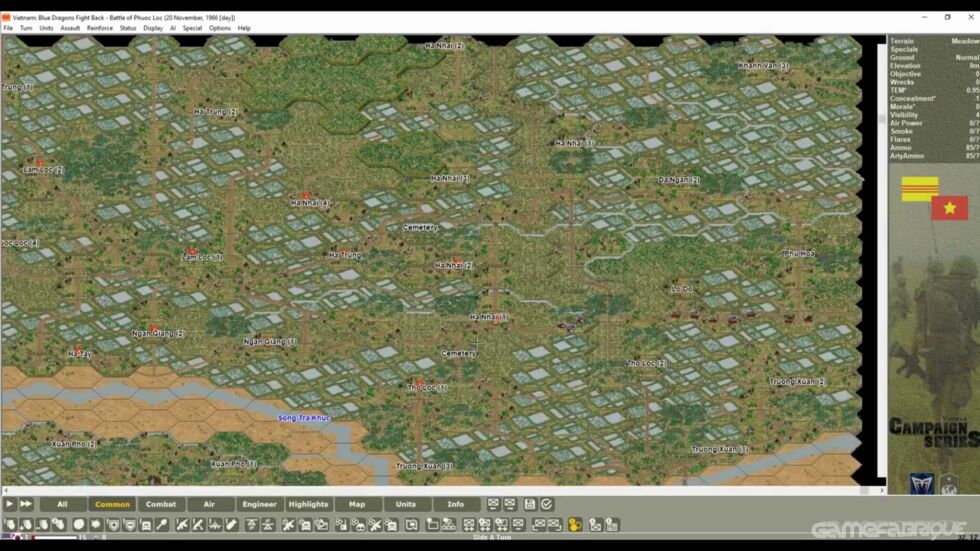Open the File menu
The image size is (980, 551).
(x=8, y=28)
